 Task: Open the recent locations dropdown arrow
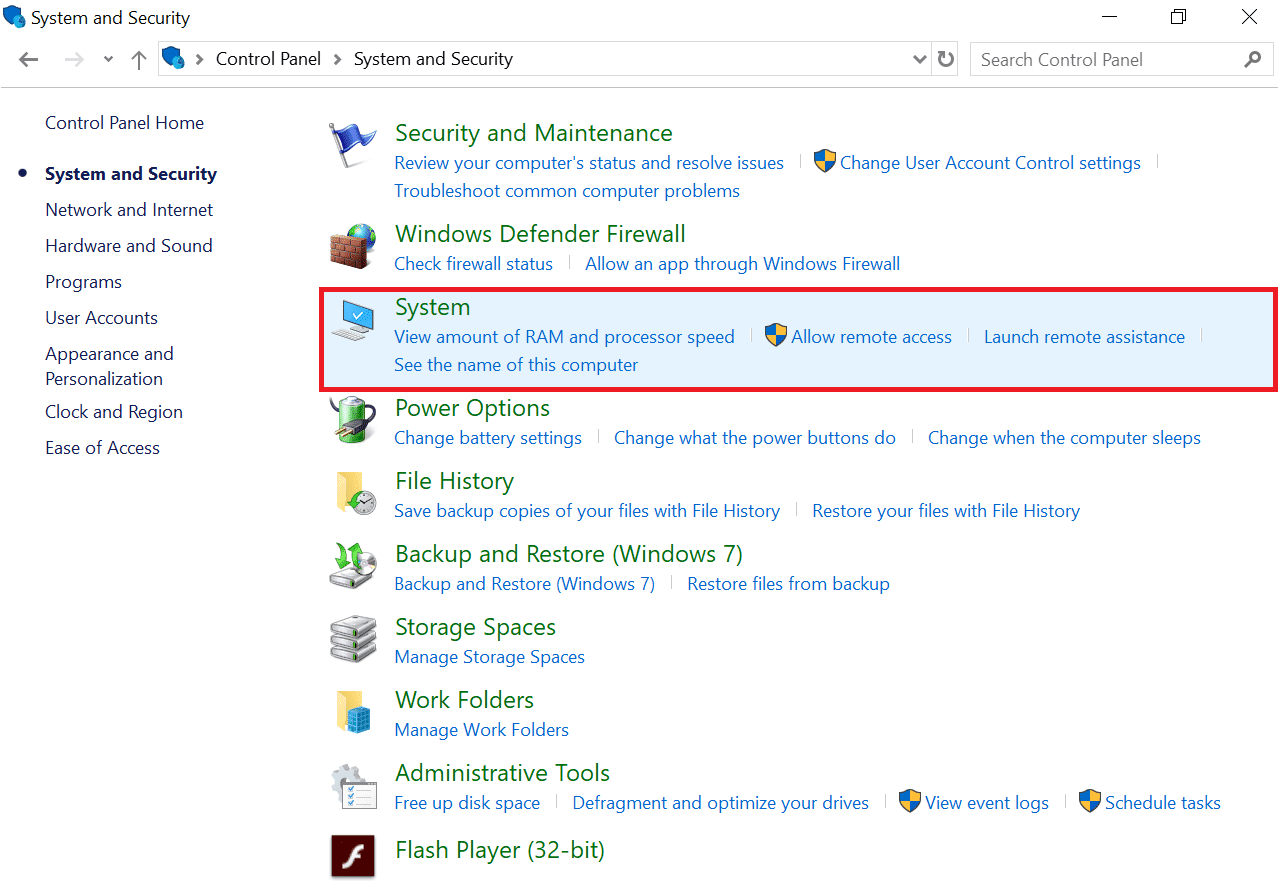pos(108,60)
